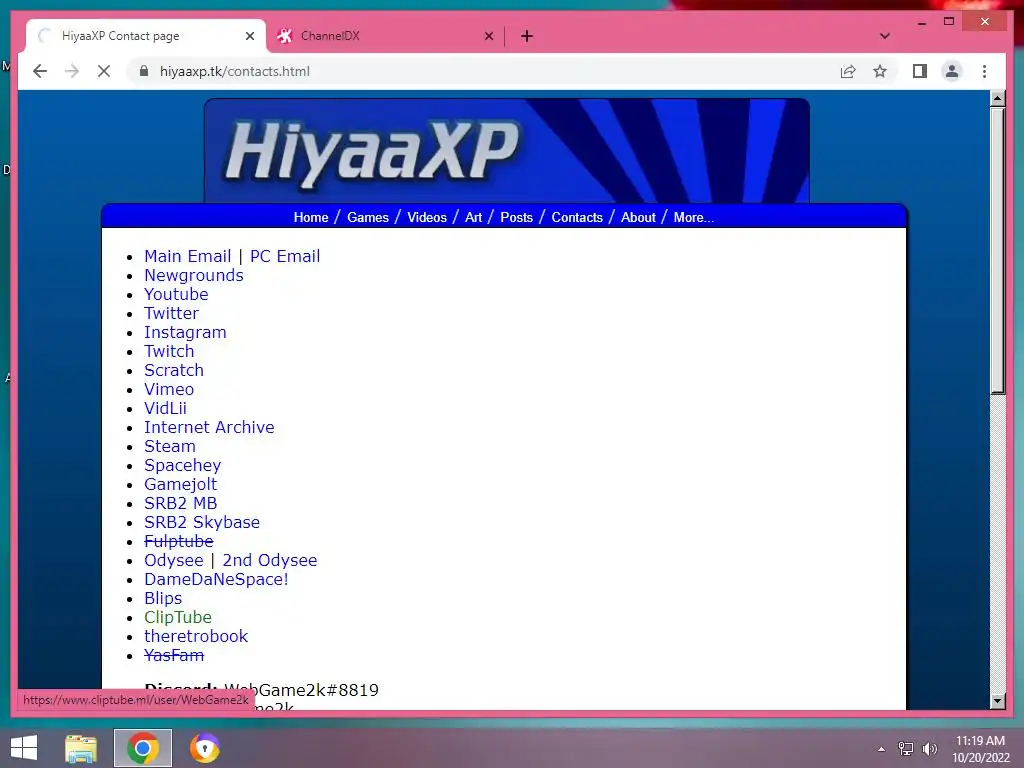1024x768 pixels.
Task: Close the HiyaaXP Contact page tab
Action: pos(249,36)
